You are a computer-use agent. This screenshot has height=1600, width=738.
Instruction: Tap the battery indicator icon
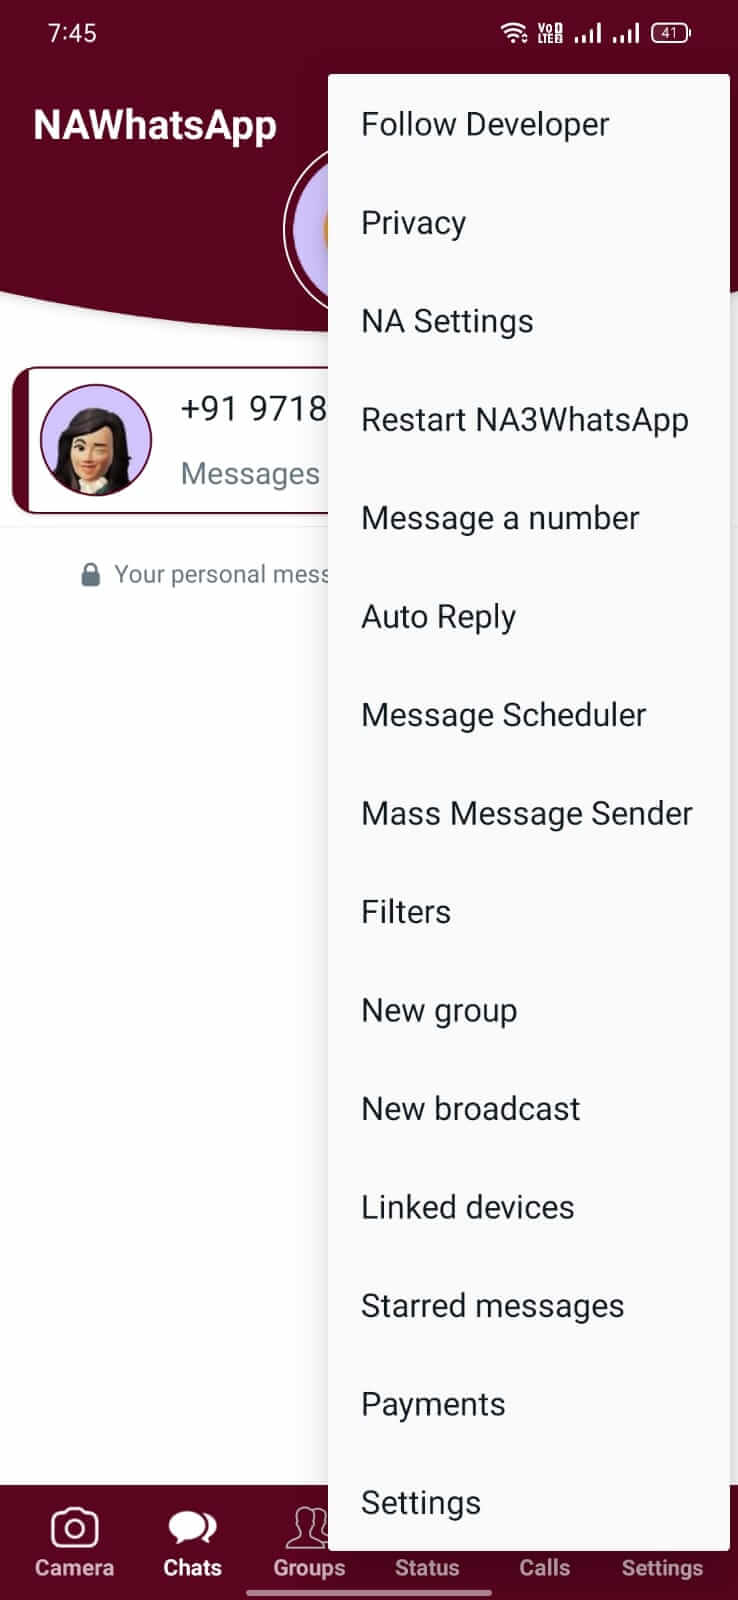click(x=670, y=33)
